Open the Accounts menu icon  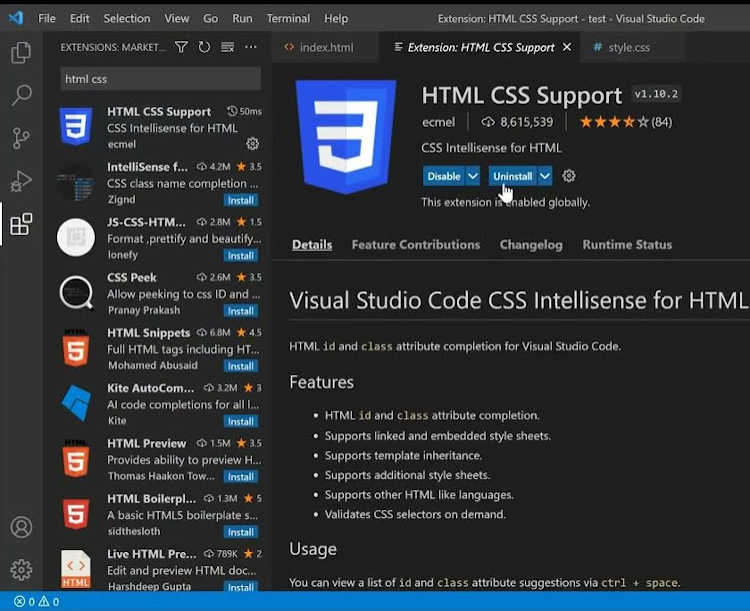[x=21, y=527]
